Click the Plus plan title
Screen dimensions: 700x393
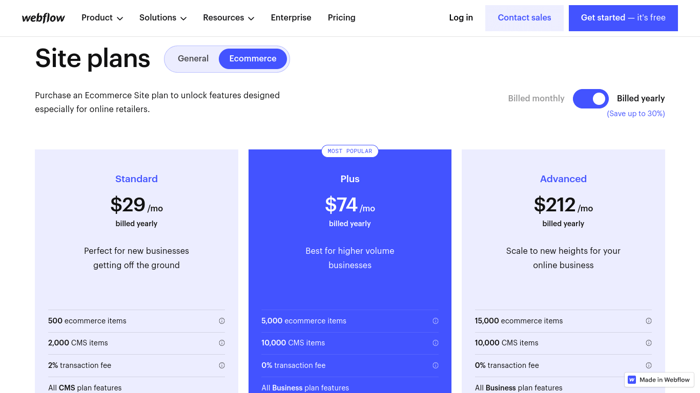pos(350,179)
